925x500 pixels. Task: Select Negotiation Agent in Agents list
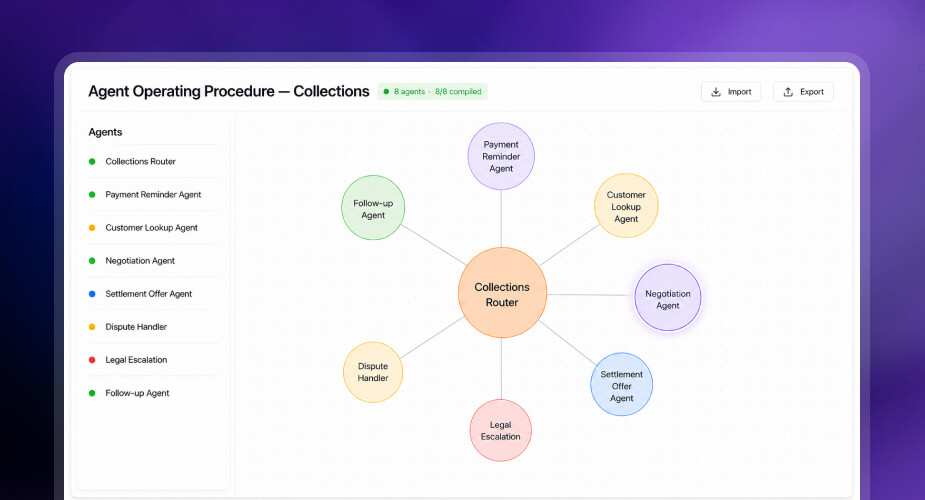pos(153,261)
